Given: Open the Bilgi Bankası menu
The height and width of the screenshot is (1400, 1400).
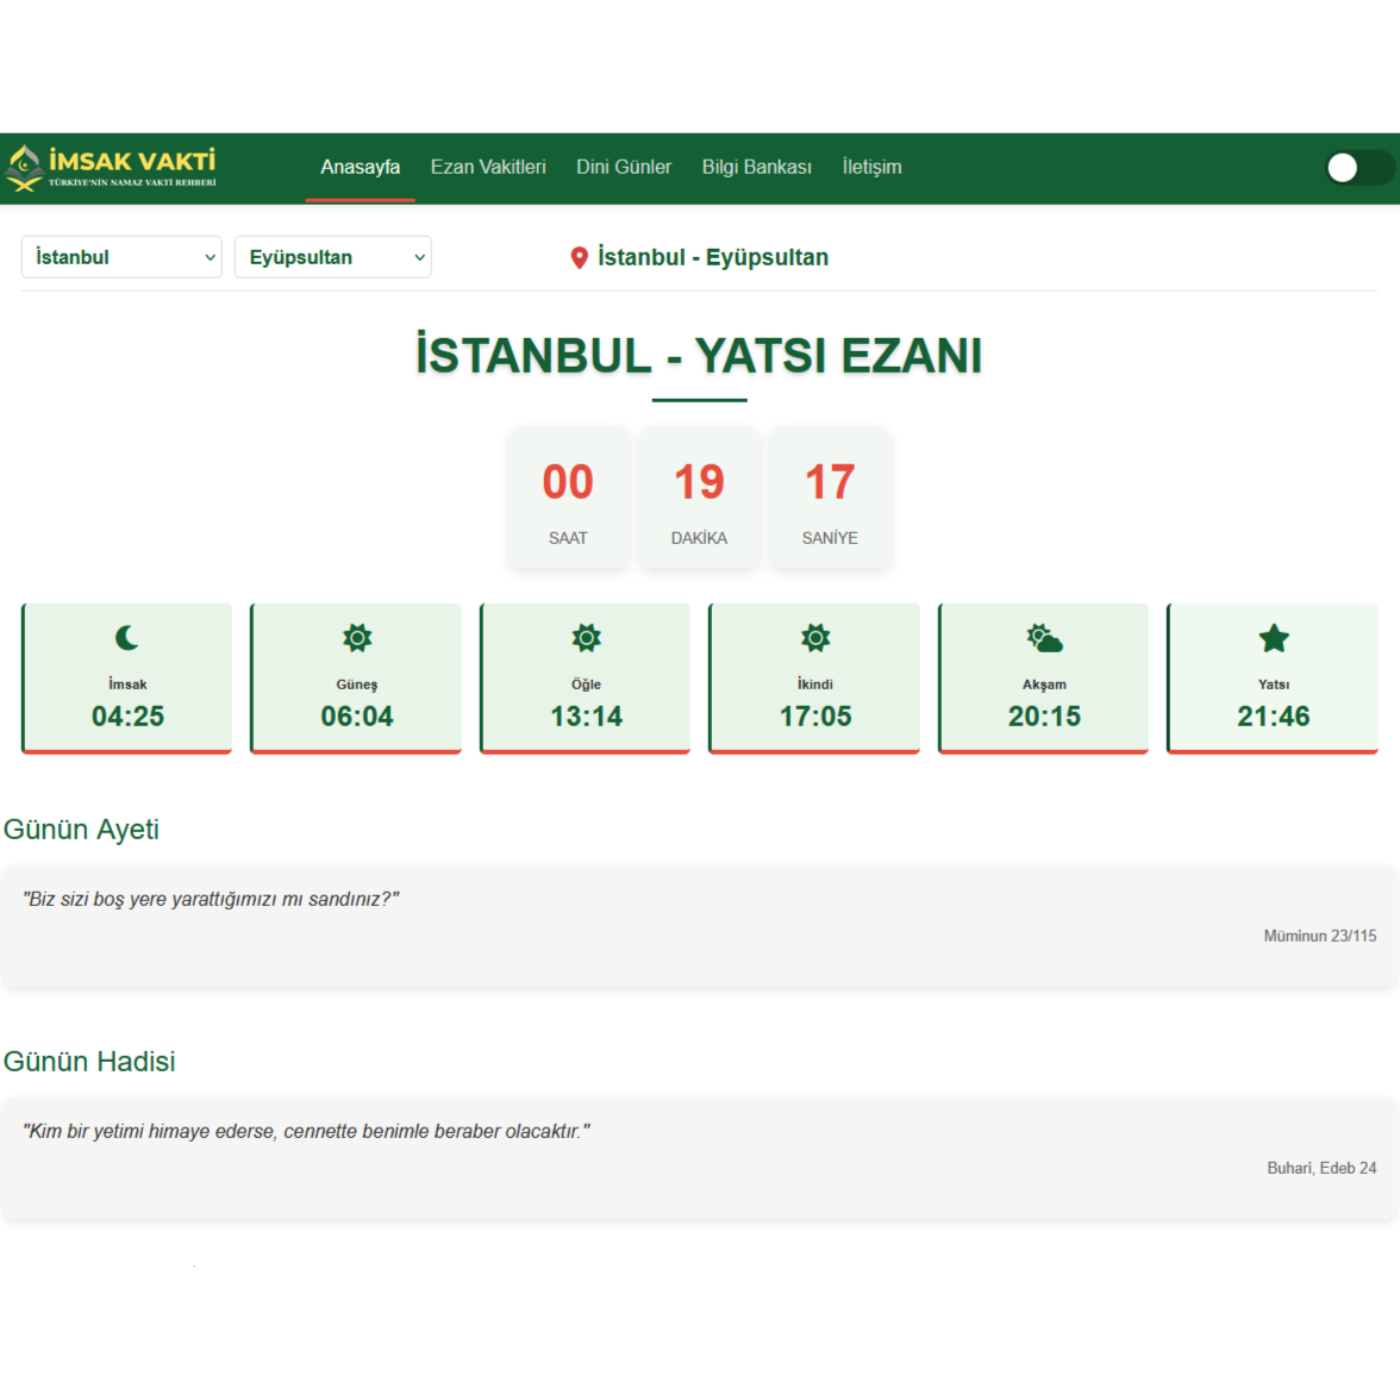Looking at the screenshot, I should click(x=757, y=167).
